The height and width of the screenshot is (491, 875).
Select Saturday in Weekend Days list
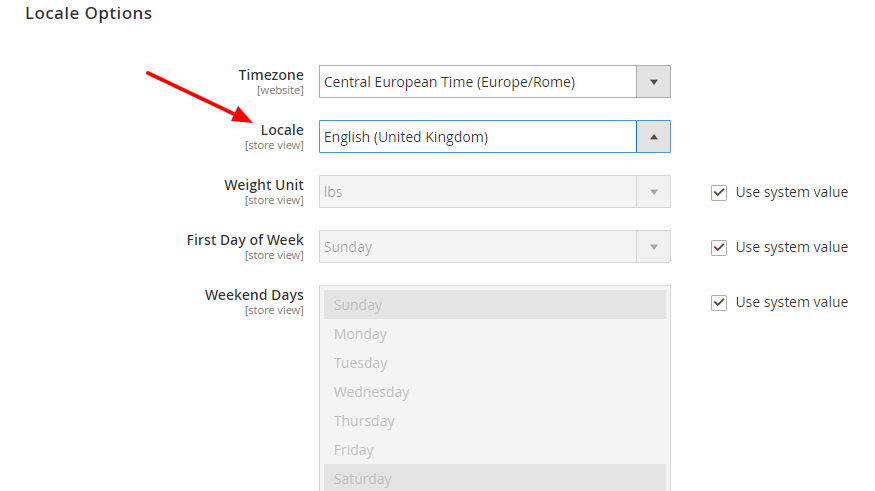[x=495, y=478]
